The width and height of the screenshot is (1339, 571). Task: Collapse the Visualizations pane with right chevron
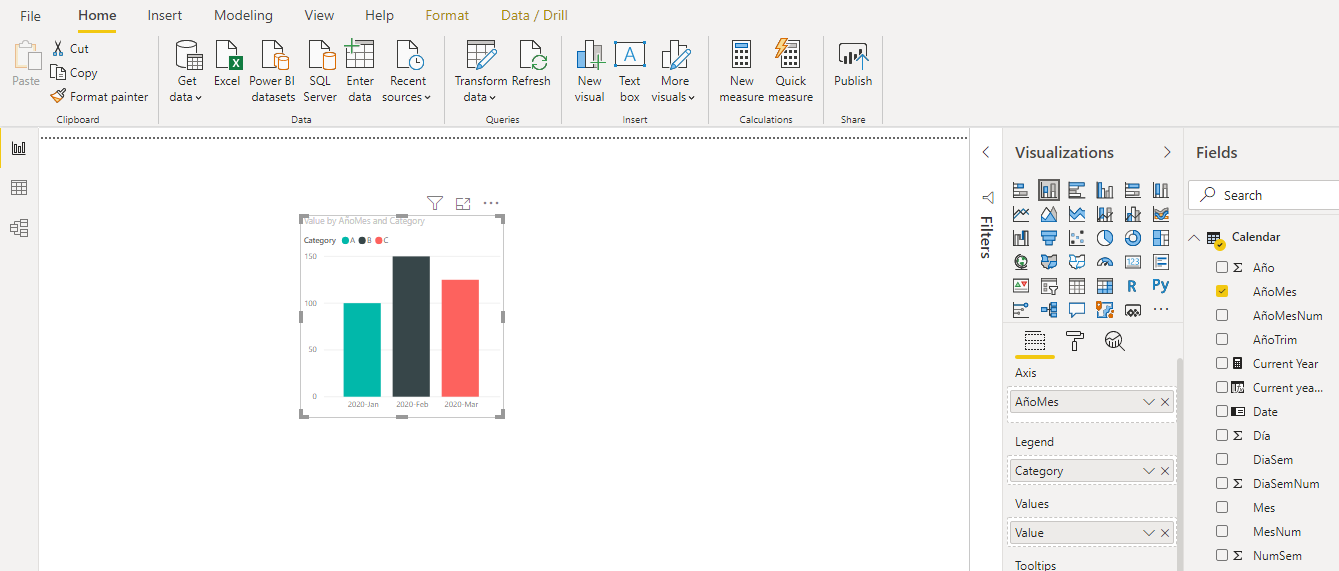[1166, 152]
